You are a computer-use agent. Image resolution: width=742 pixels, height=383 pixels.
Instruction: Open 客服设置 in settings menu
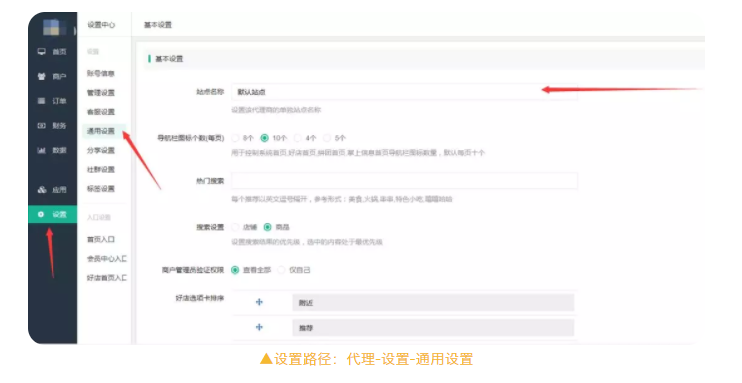[100, 112]
